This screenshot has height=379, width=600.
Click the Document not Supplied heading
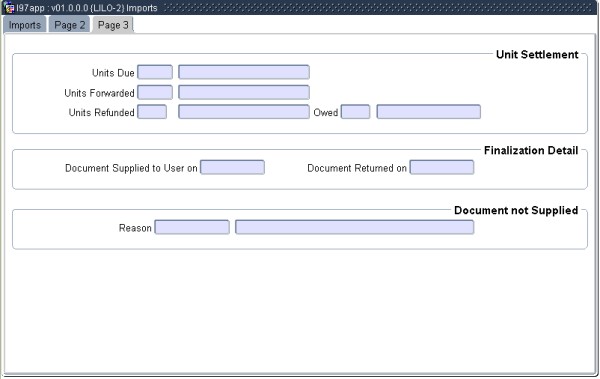pos(516,210)
